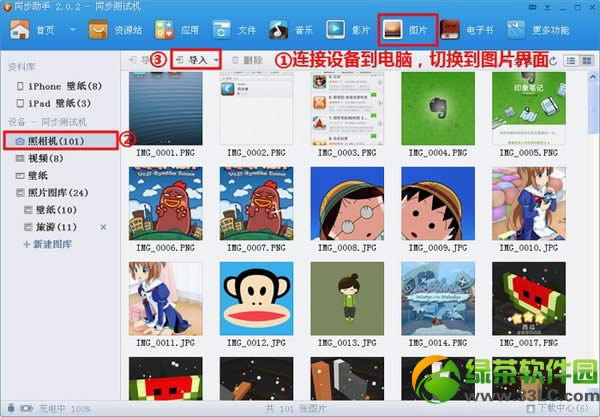Select thumbnail IMG_0007.PNG
600x417 pixels.
pyautogui.click(x=256, y=204)
